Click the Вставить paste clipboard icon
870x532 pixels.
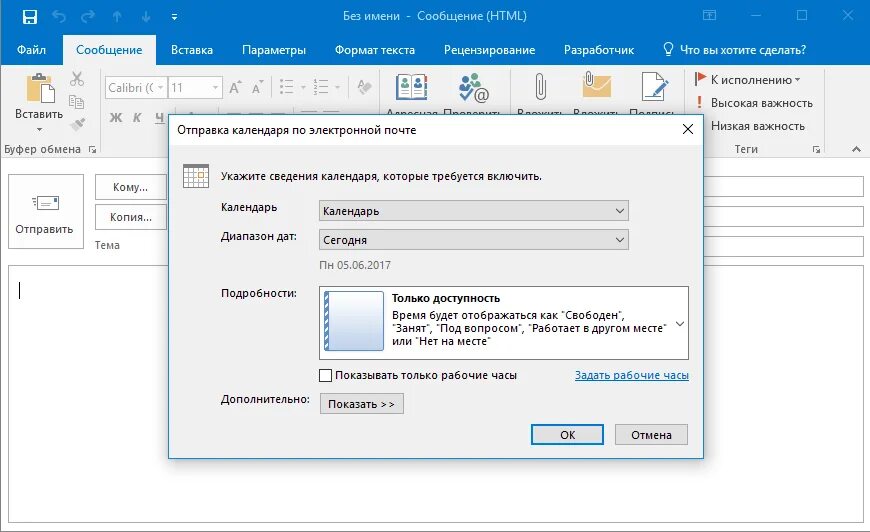pos(40,89)
